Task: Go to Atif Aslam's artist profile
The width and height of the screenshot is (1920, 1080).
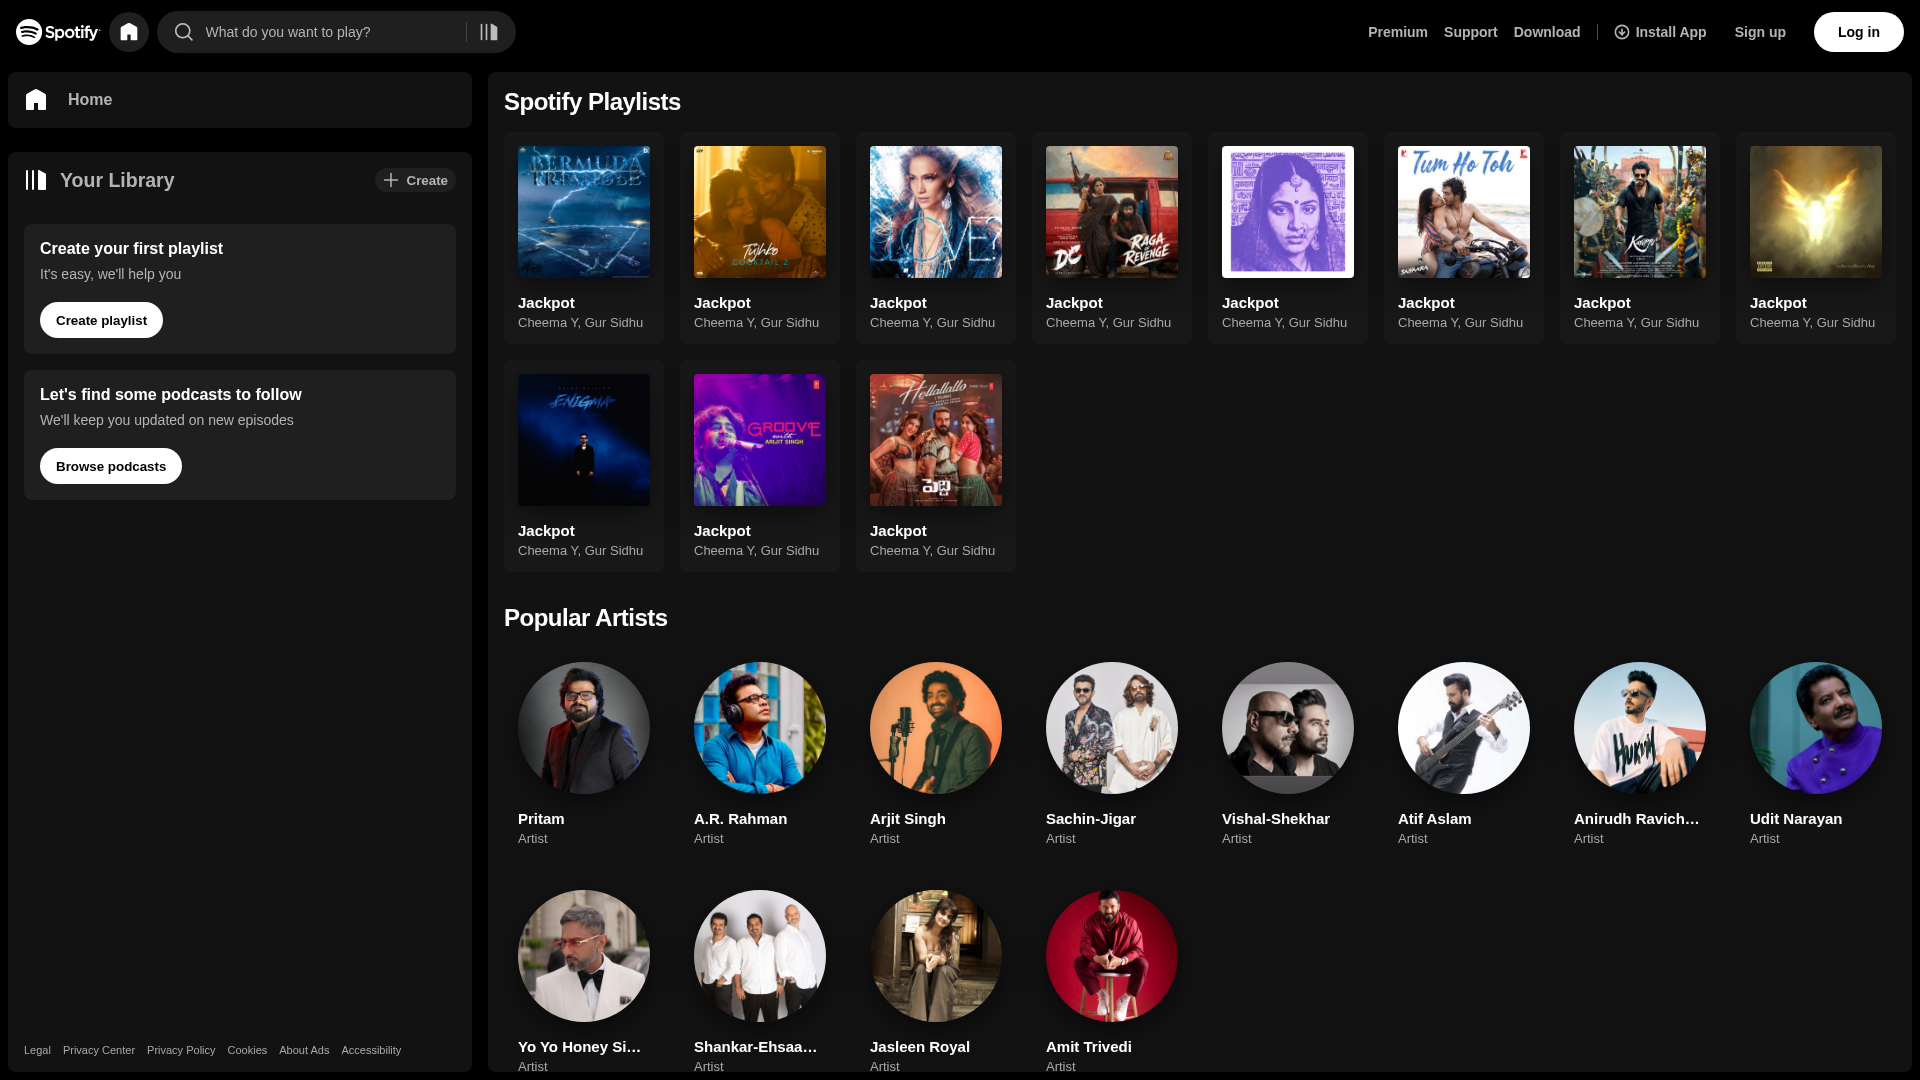Action: coord(1464,754)
